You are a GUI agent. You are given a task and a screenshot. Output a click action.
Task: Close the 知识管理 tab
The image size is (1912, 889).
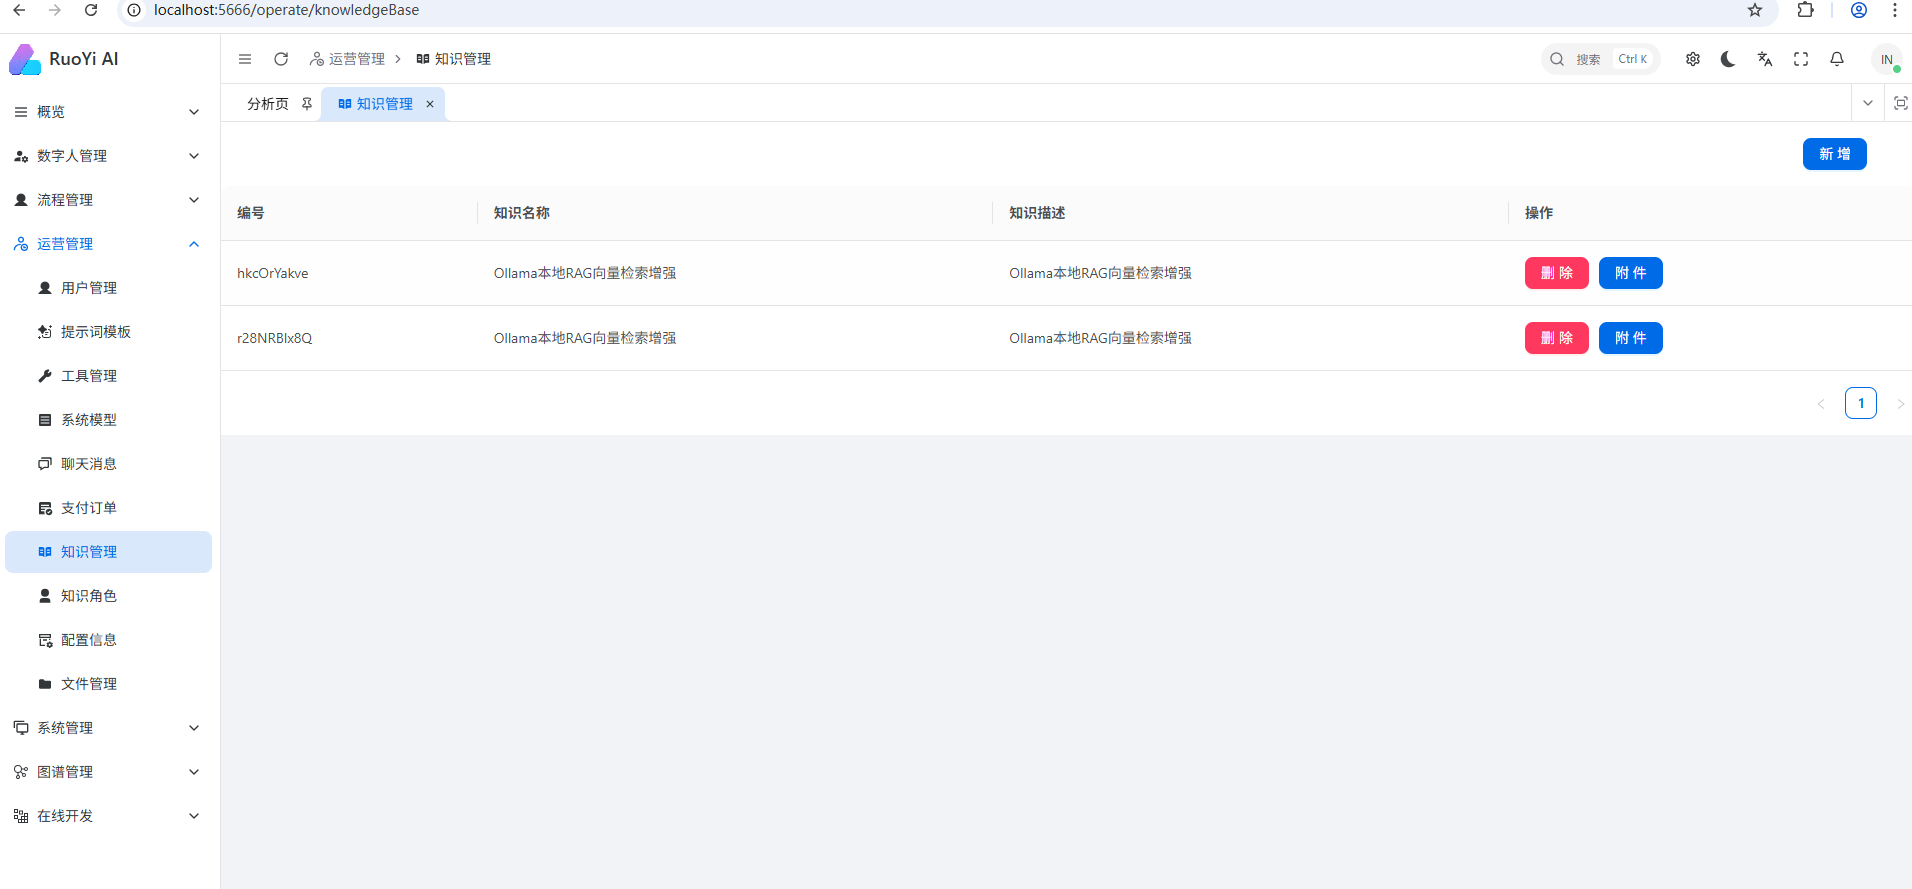point(430,104)
